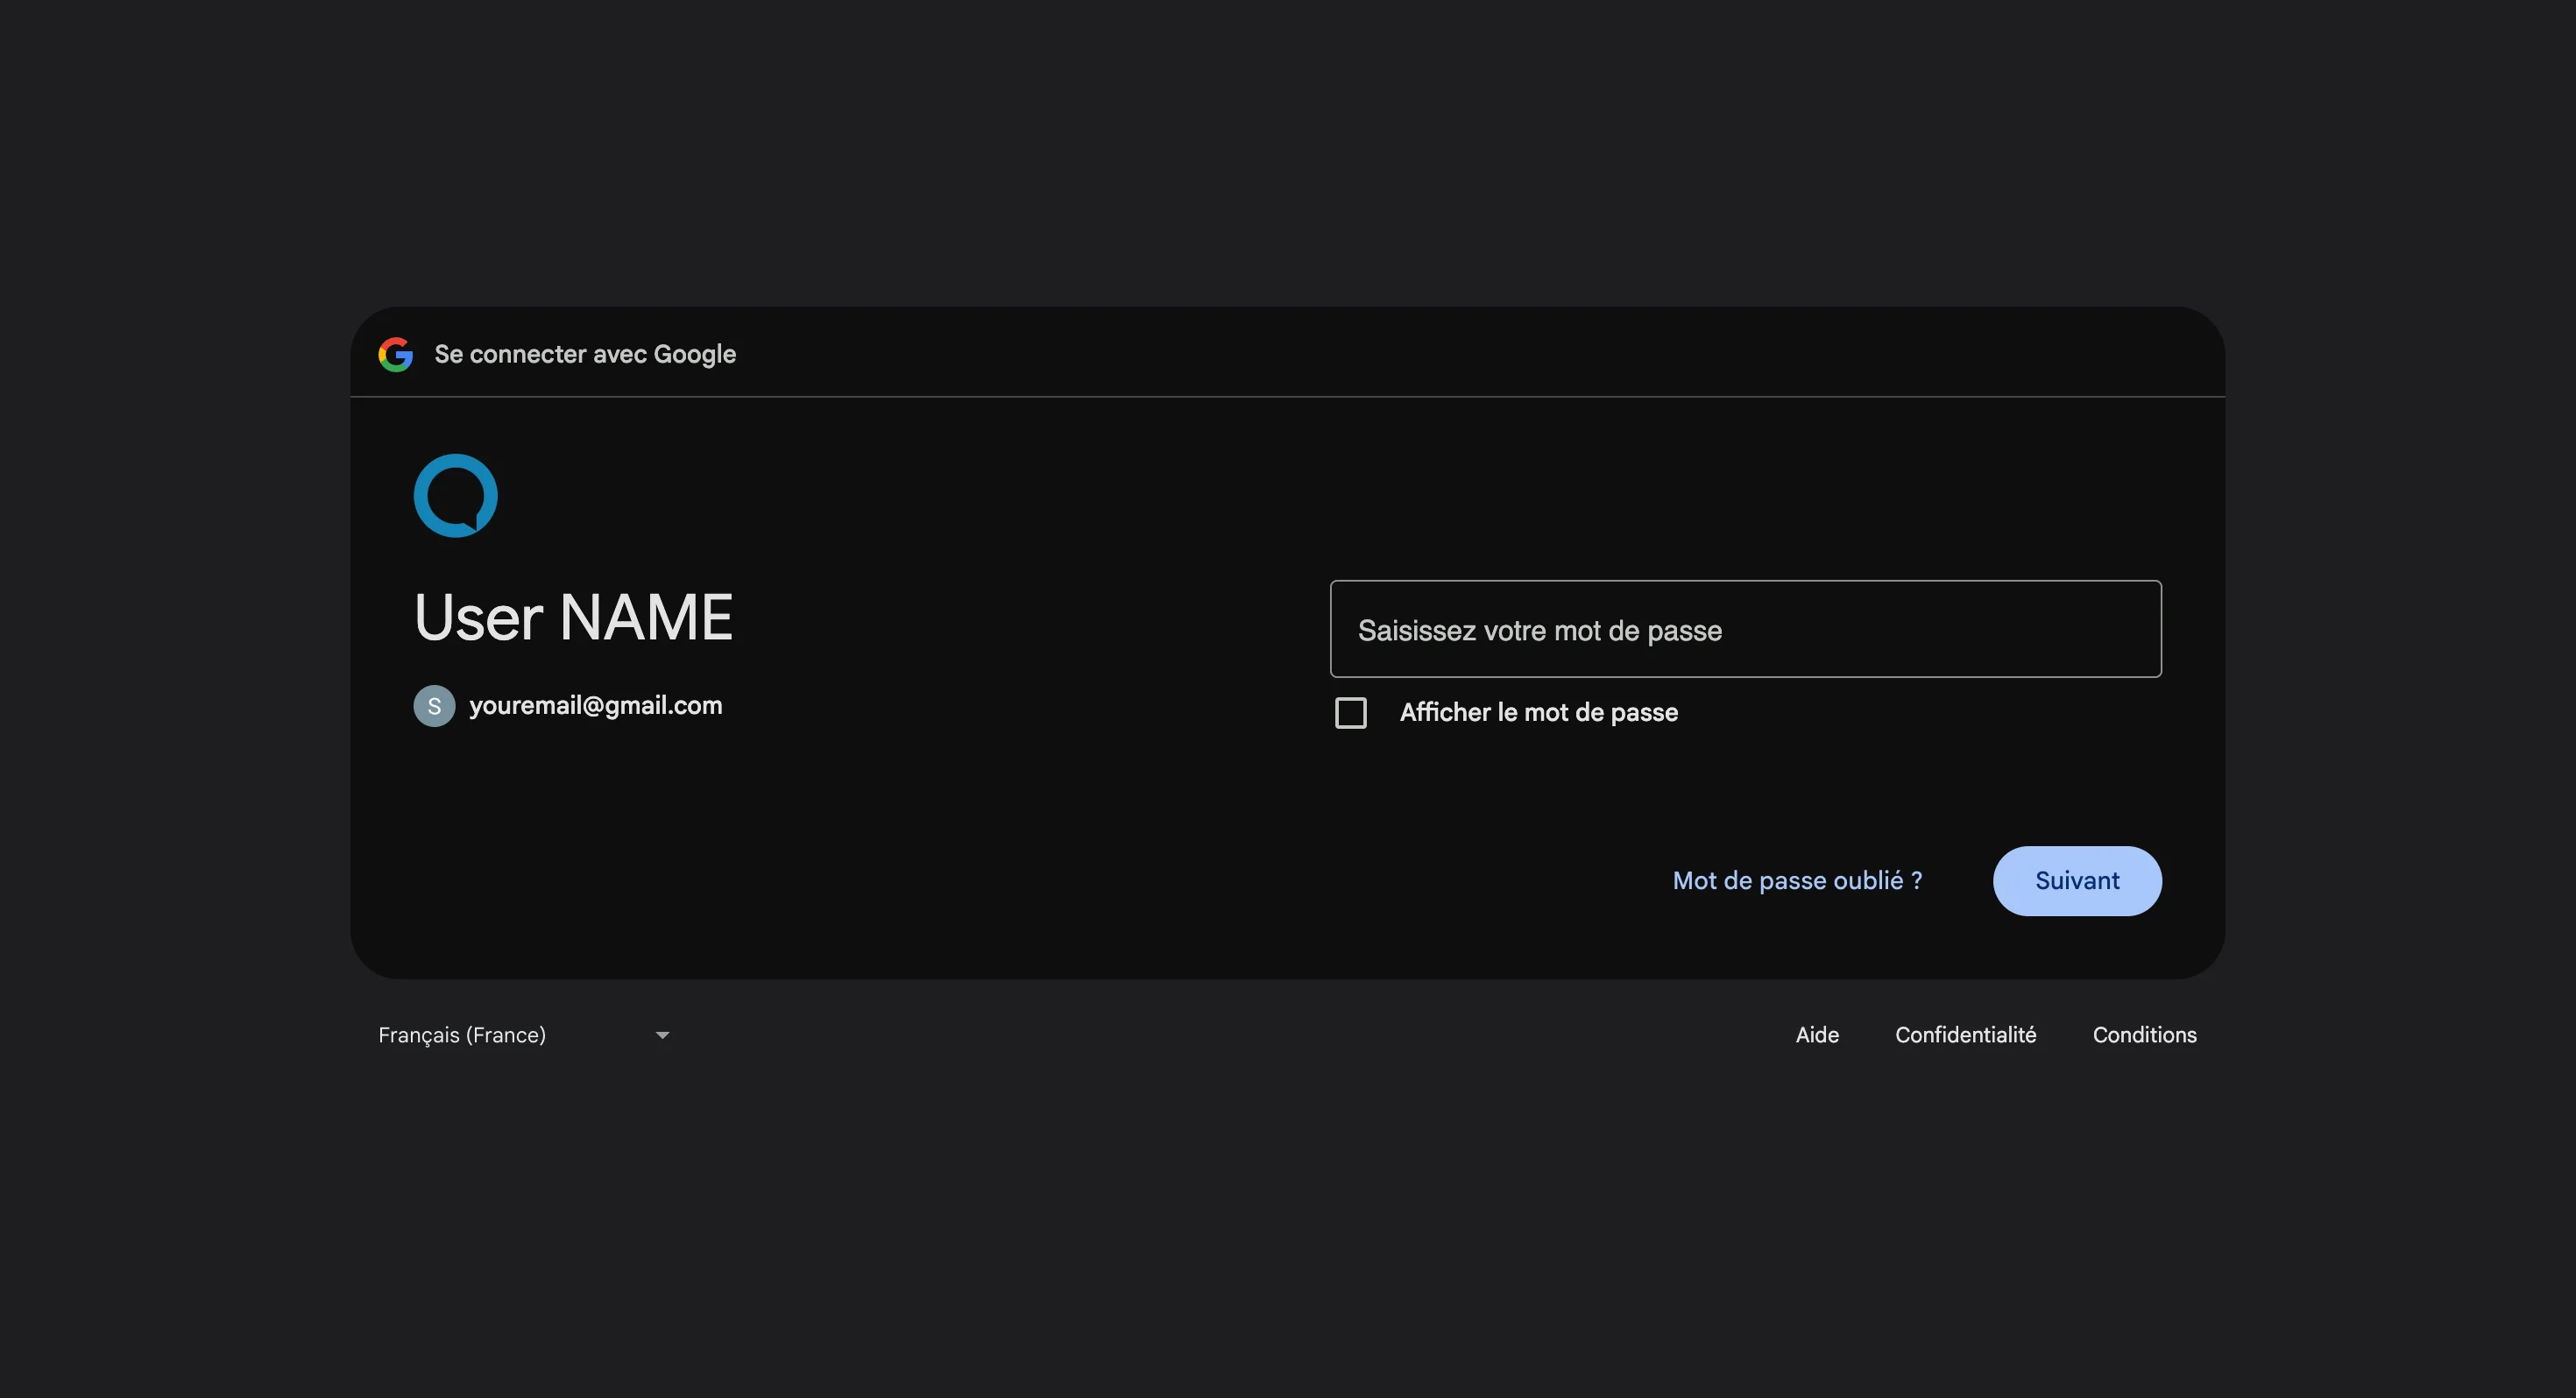Viewport: 2576px width, 1398px height.
Task: Click the S avatar next to the email
Action: point(434,706)
